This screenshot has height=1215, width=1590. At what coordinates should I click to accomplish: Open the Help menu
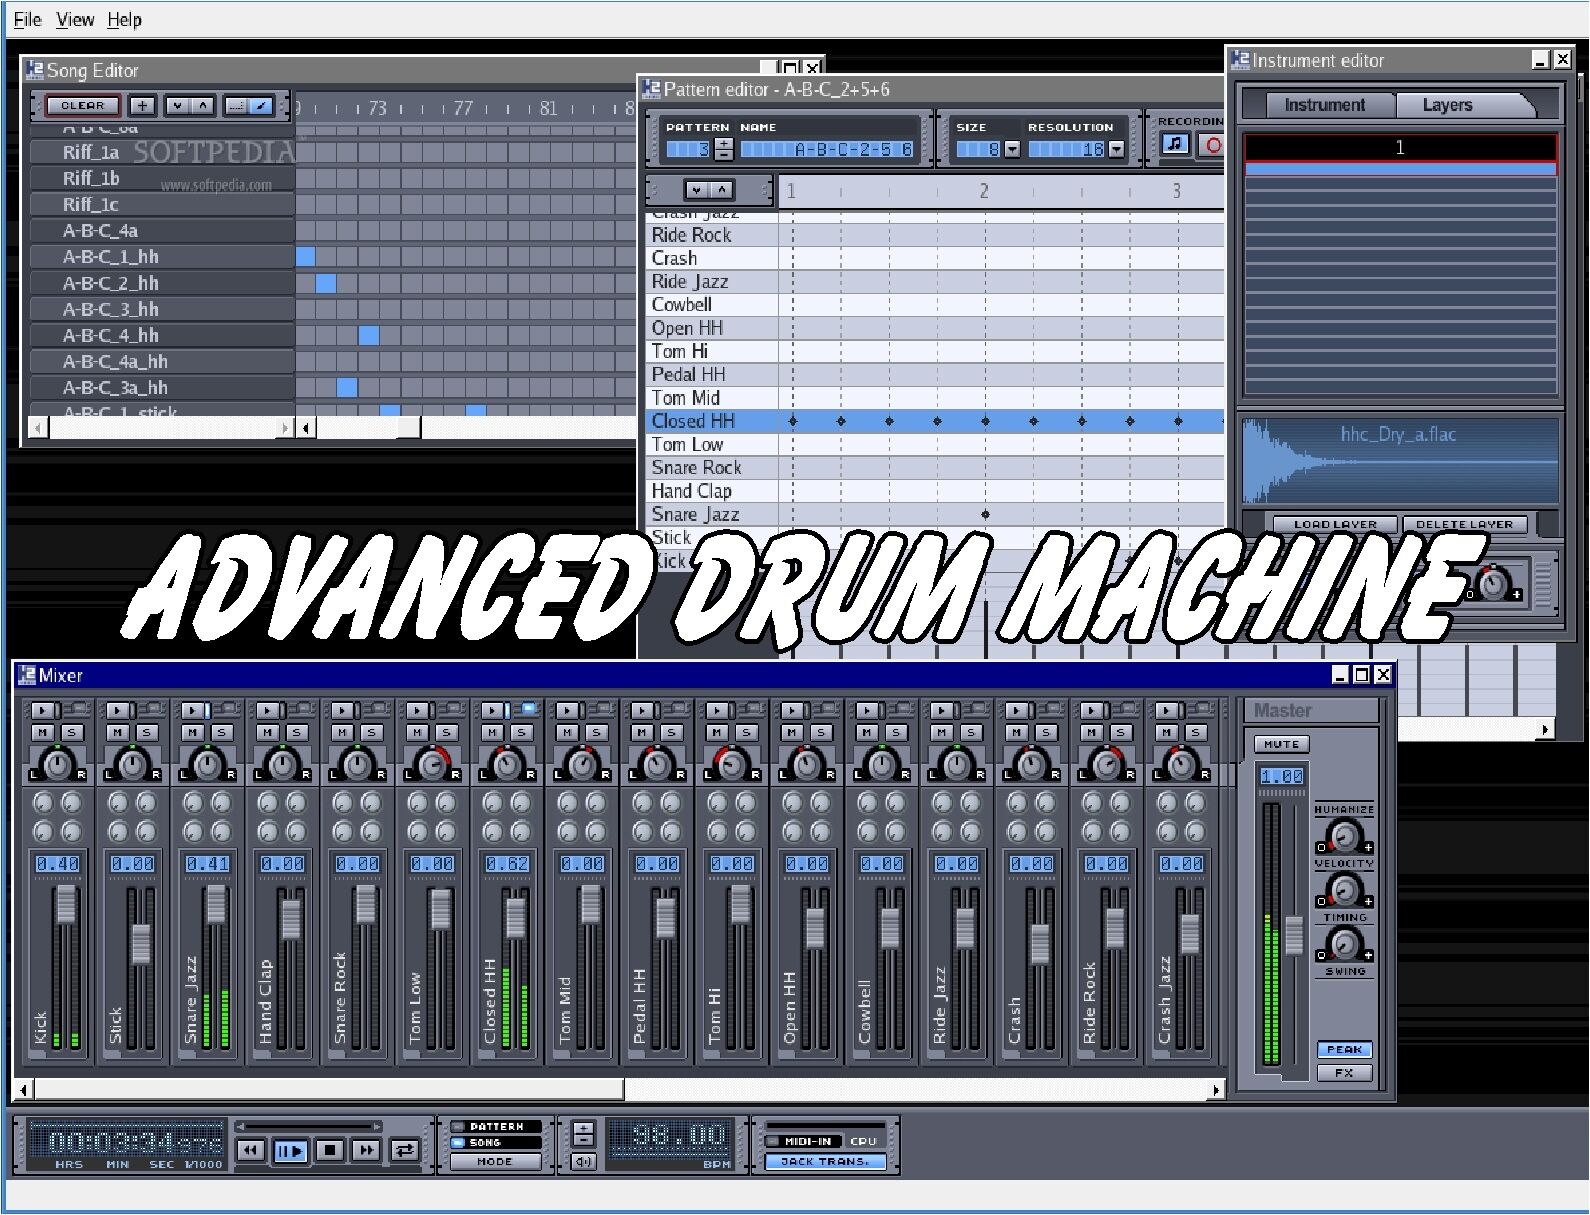[x=124, y=20]
